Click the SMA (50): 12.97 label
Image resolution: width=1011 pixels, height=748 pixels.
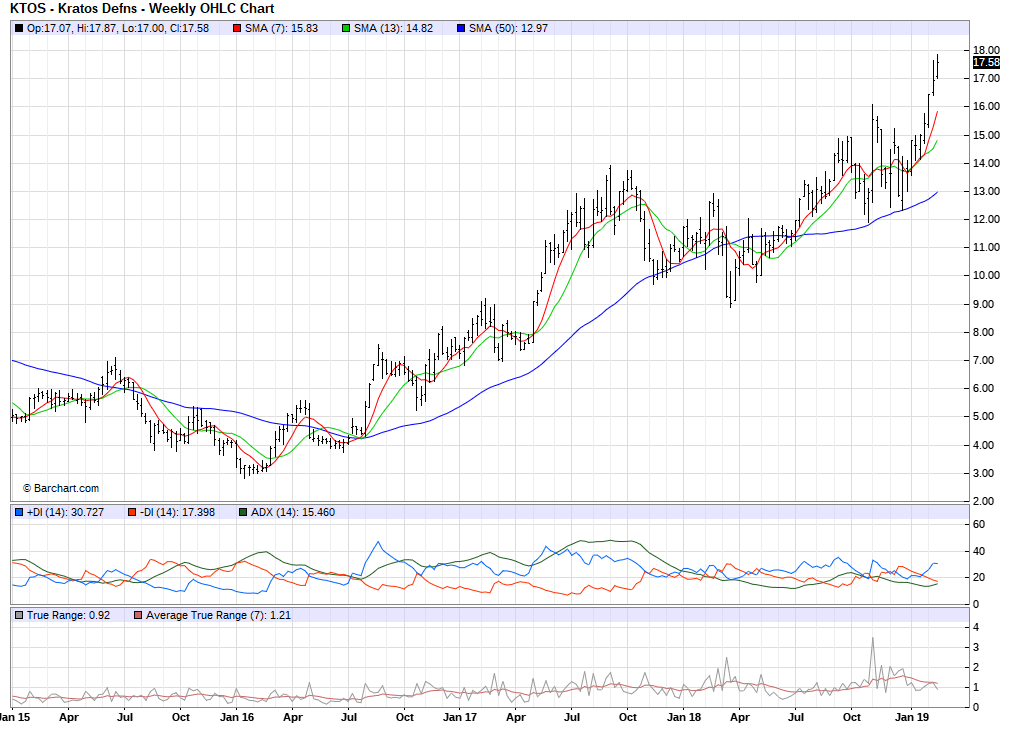point(508,28)
